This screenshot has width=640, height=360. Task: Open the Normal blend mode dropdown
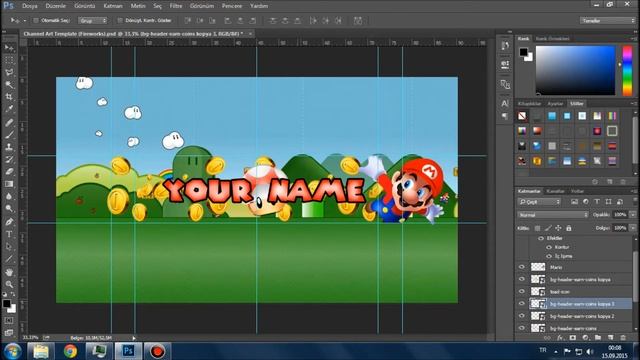click(x=553, y=215)
